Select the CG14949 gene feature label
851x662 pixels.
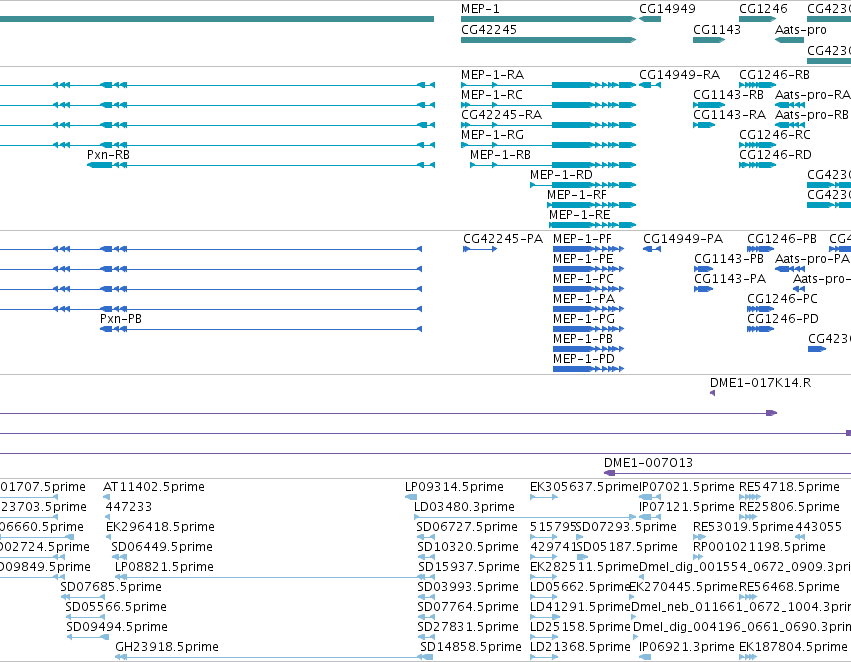tap(667, 9)
